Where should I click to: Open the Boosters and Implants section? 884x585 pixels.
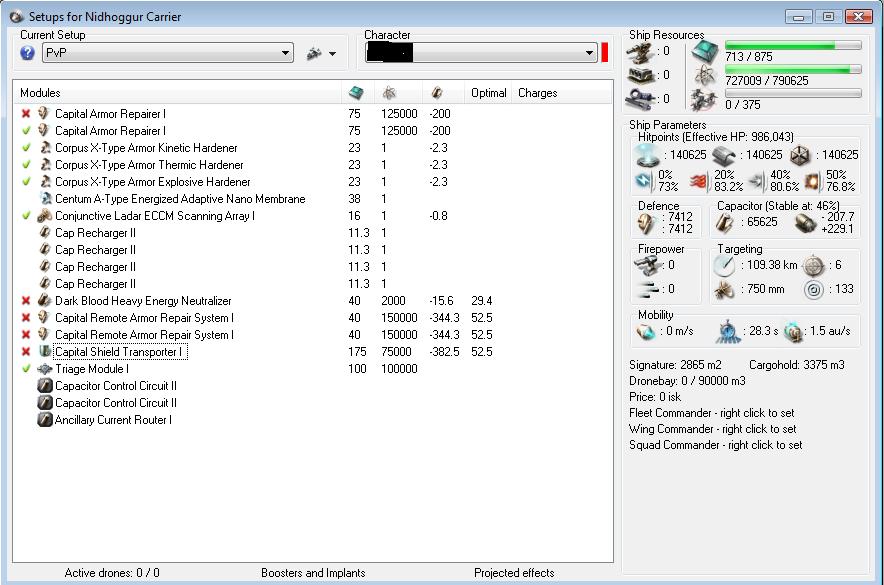[x=313, y=573]
